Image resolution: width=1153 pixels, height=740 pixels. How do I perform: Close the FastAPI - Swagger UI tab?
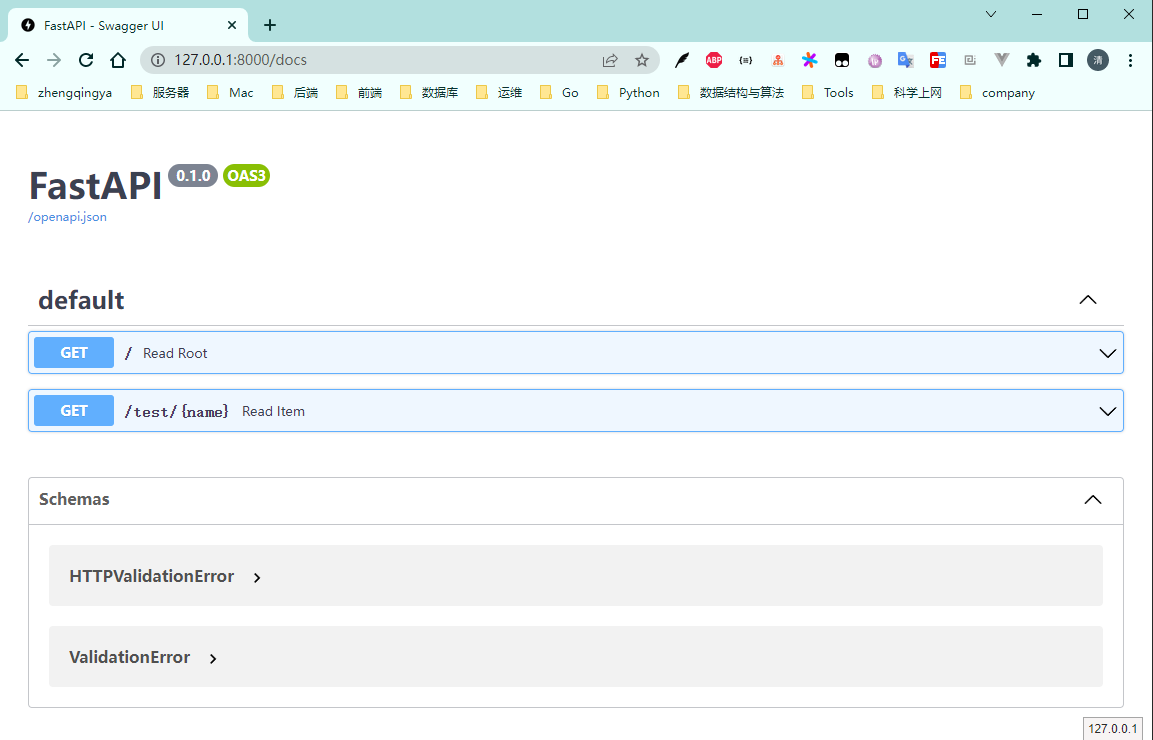click(x=232, y=25)
